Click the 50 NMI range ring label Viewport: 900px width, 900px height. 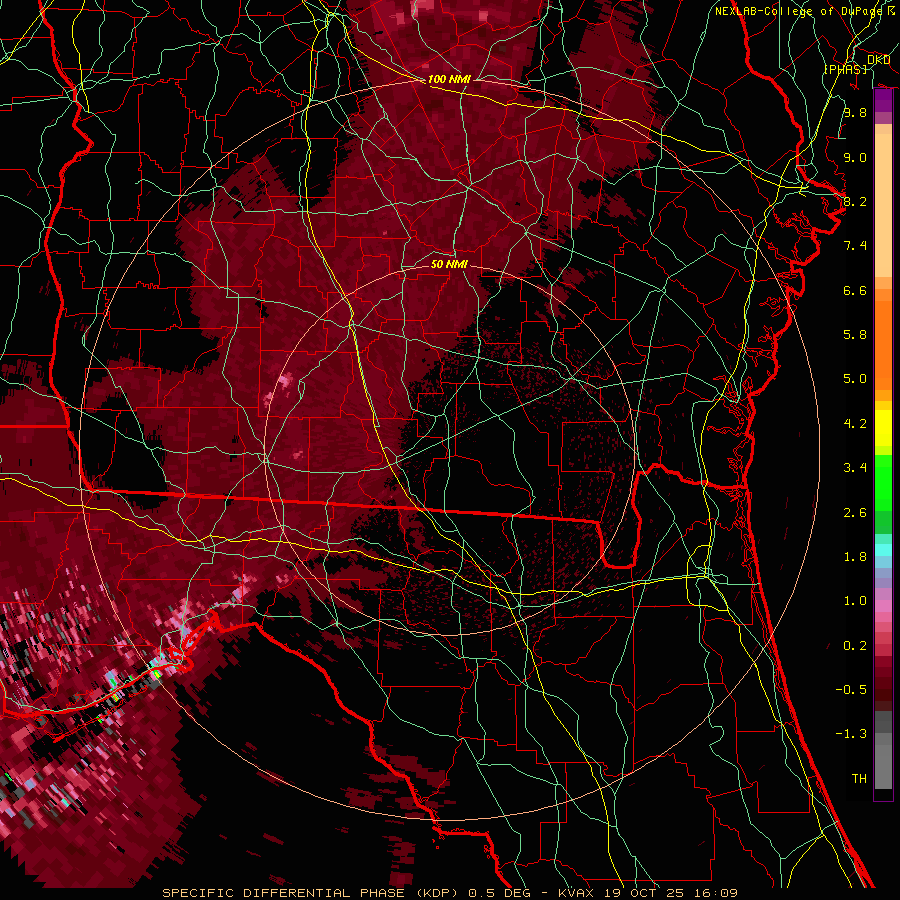[x=449, y=264]
